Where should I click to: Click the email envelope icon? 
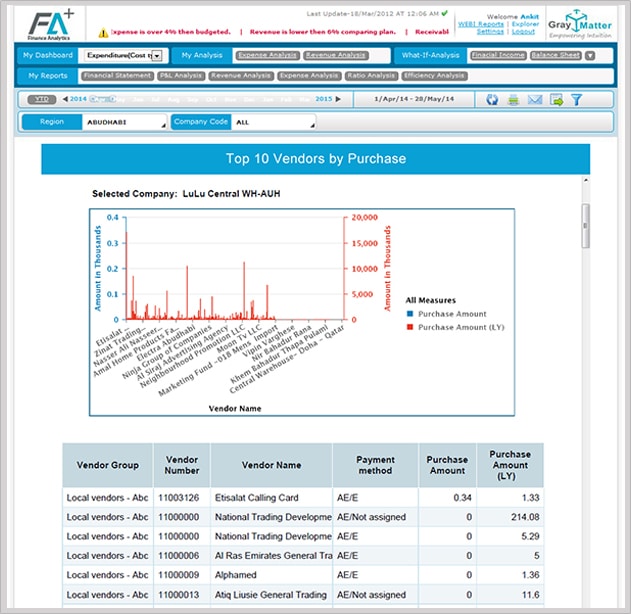tap(535, 99)
